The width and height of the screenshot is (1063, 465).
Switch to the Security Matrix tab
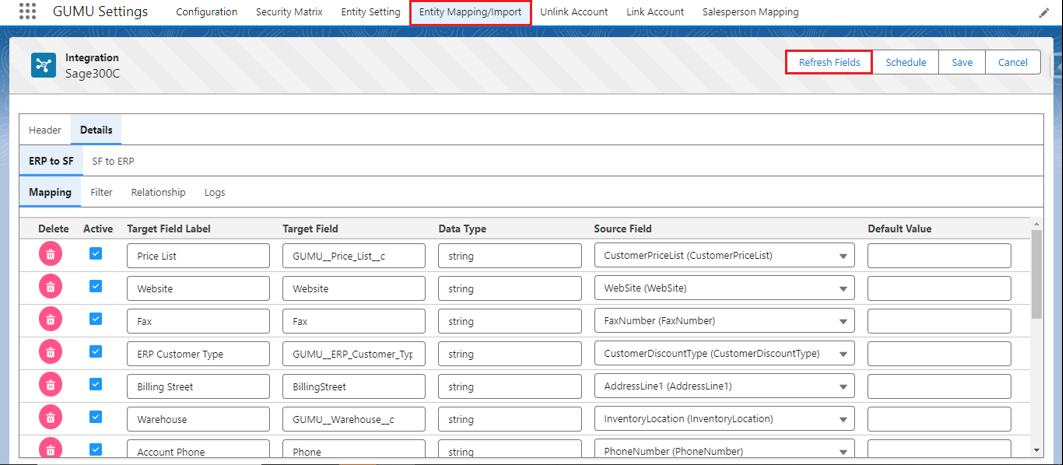(291, 12)
